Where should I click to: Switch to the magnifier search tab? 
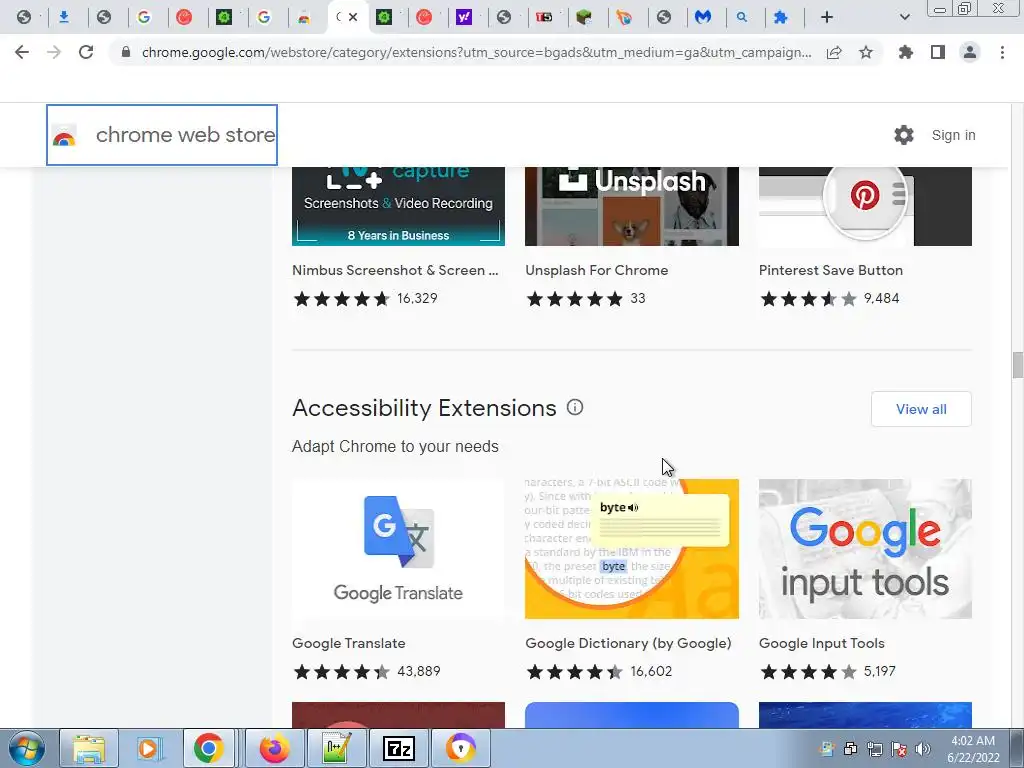742,18
